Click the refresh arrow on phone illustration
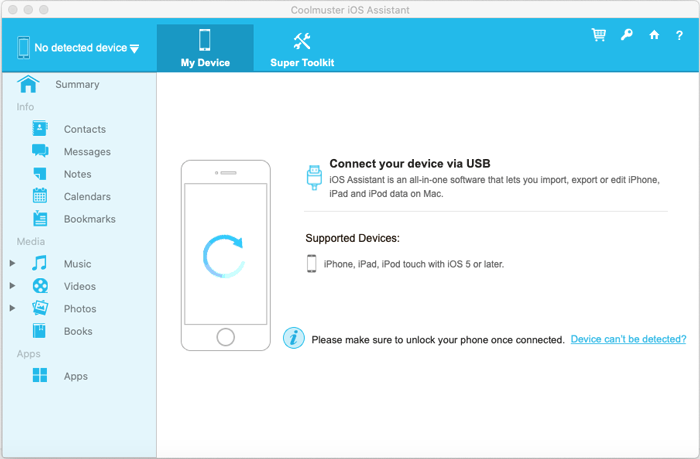 point(224,256)
